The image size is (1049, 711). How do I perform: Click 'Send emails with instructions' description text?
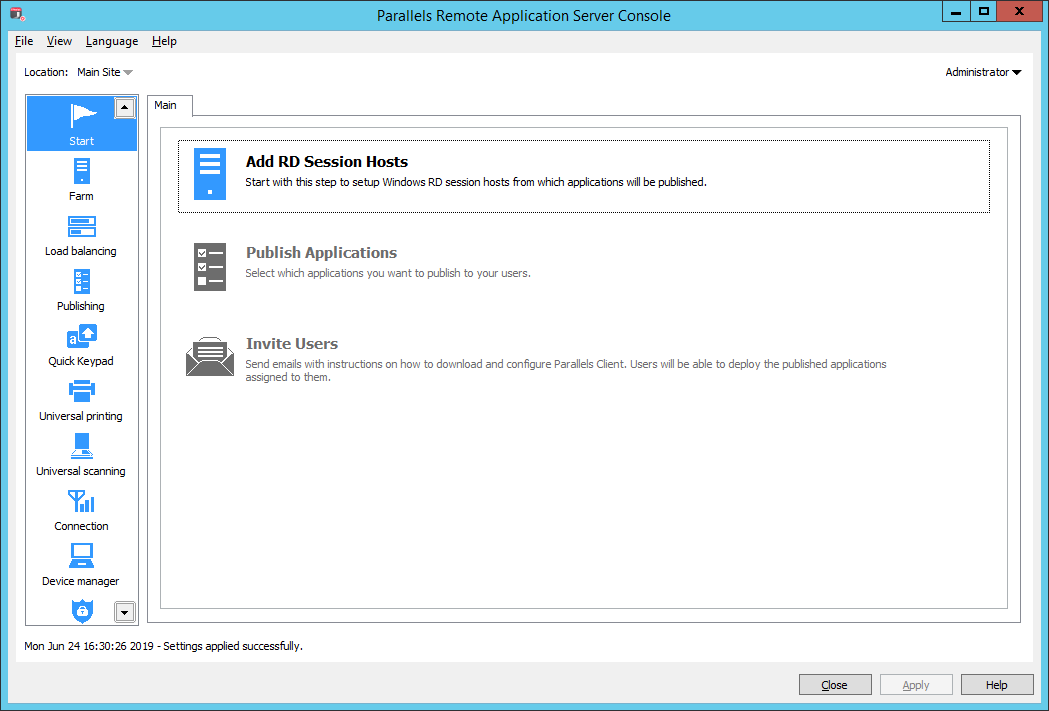click(565, 371)
